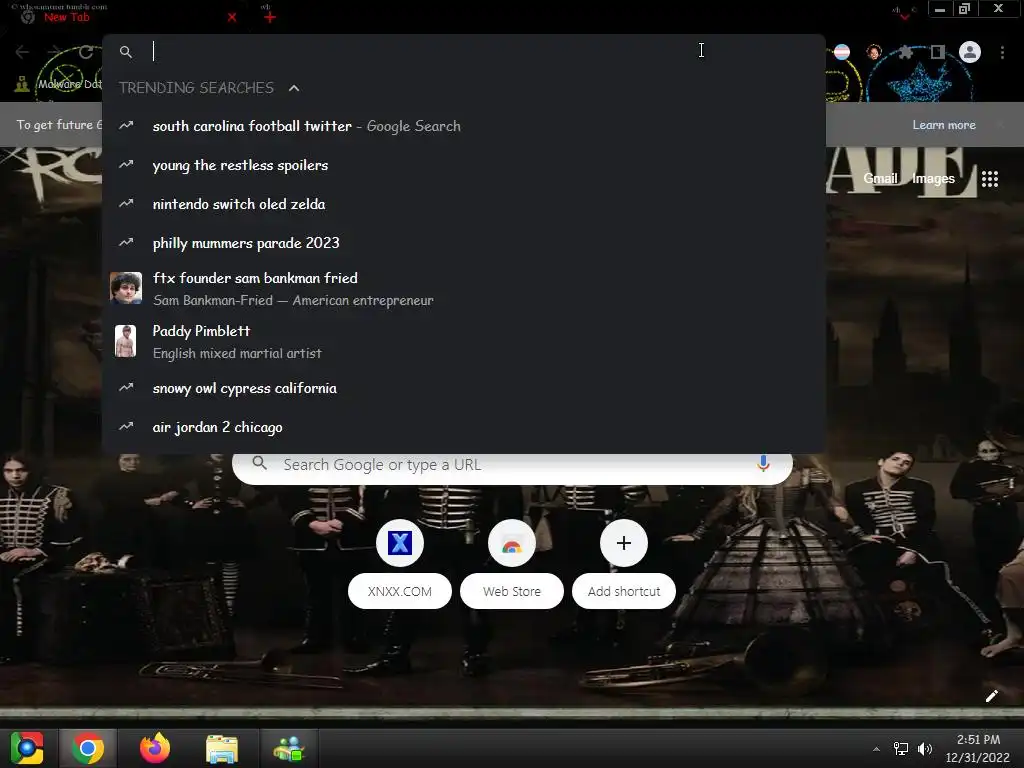The height and width of the screenshot is (768, 1024).
Task: Select suggestion ftx founder sam bankman fried
Action: tap(464, 289)
